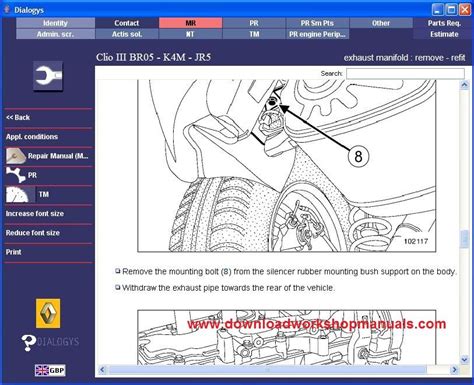Click the Dialogys title bar app icon
The height and width of the screenshot is (385, 474).
pyautogui.click(x=7, y=10)
